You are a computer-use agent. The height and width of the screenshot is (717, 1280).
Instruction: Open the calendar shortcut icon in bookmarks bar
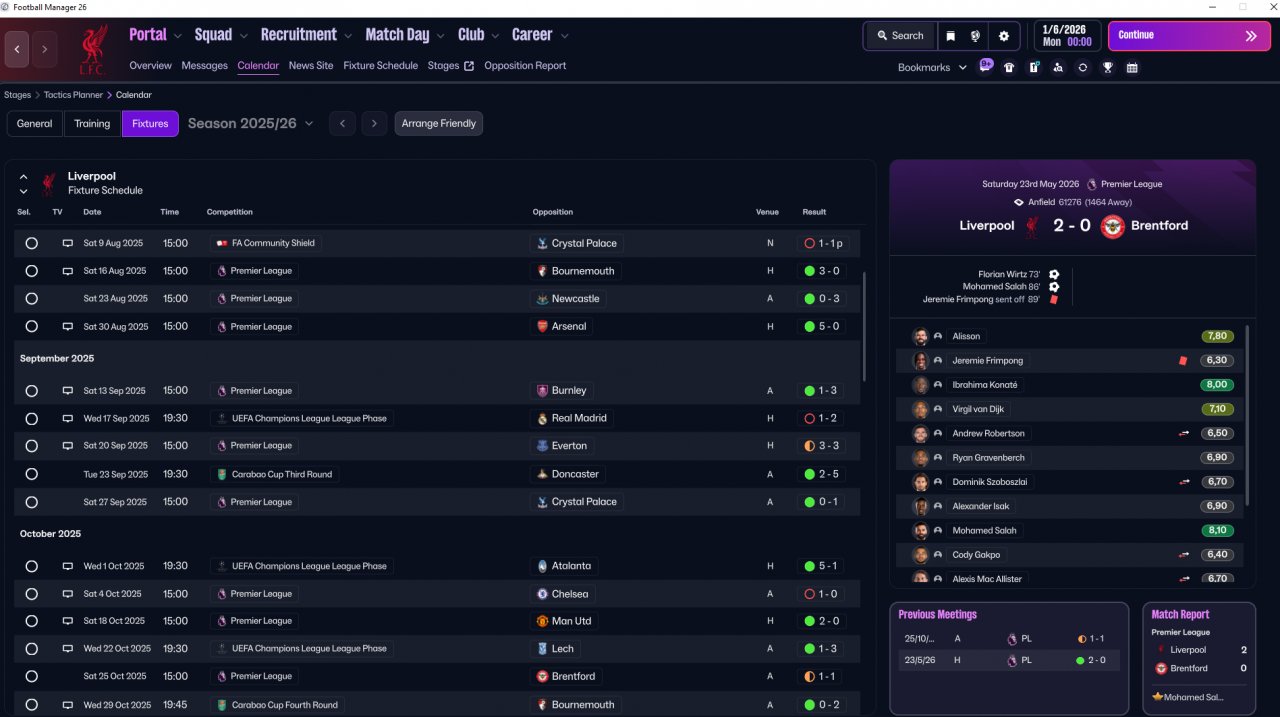pos(1132,68)
